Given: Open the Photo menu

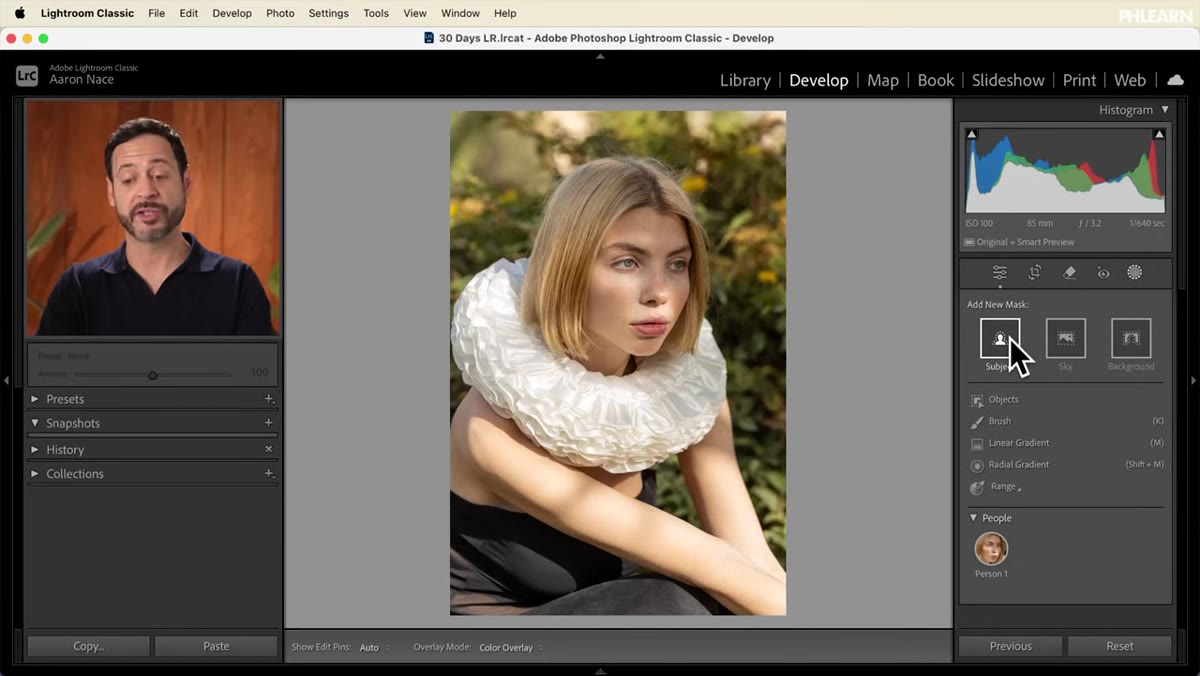Looking at the screenshot, I should point(280,13).
